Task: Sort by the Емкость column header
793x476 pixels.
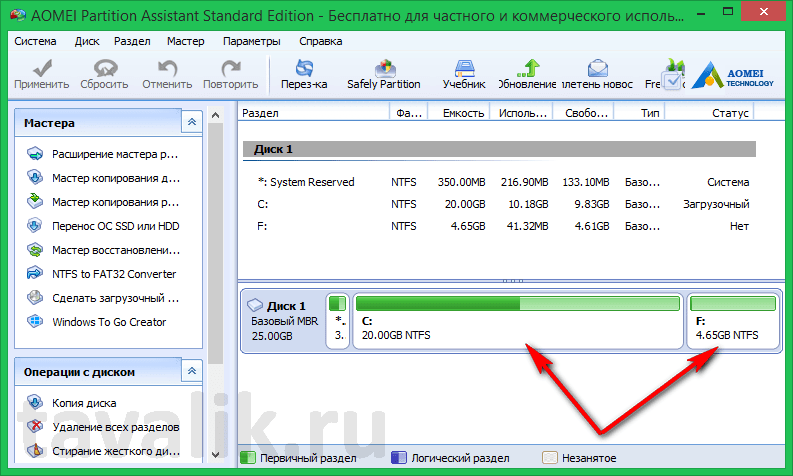Action: tap(459, 113)
